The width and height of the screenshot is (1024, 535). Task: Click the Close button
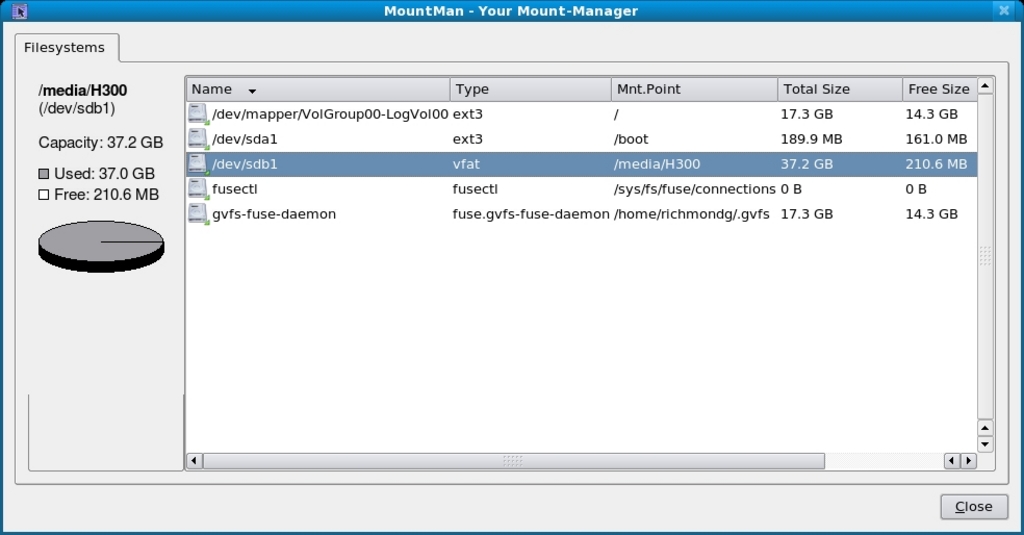(x=974, y=507)
